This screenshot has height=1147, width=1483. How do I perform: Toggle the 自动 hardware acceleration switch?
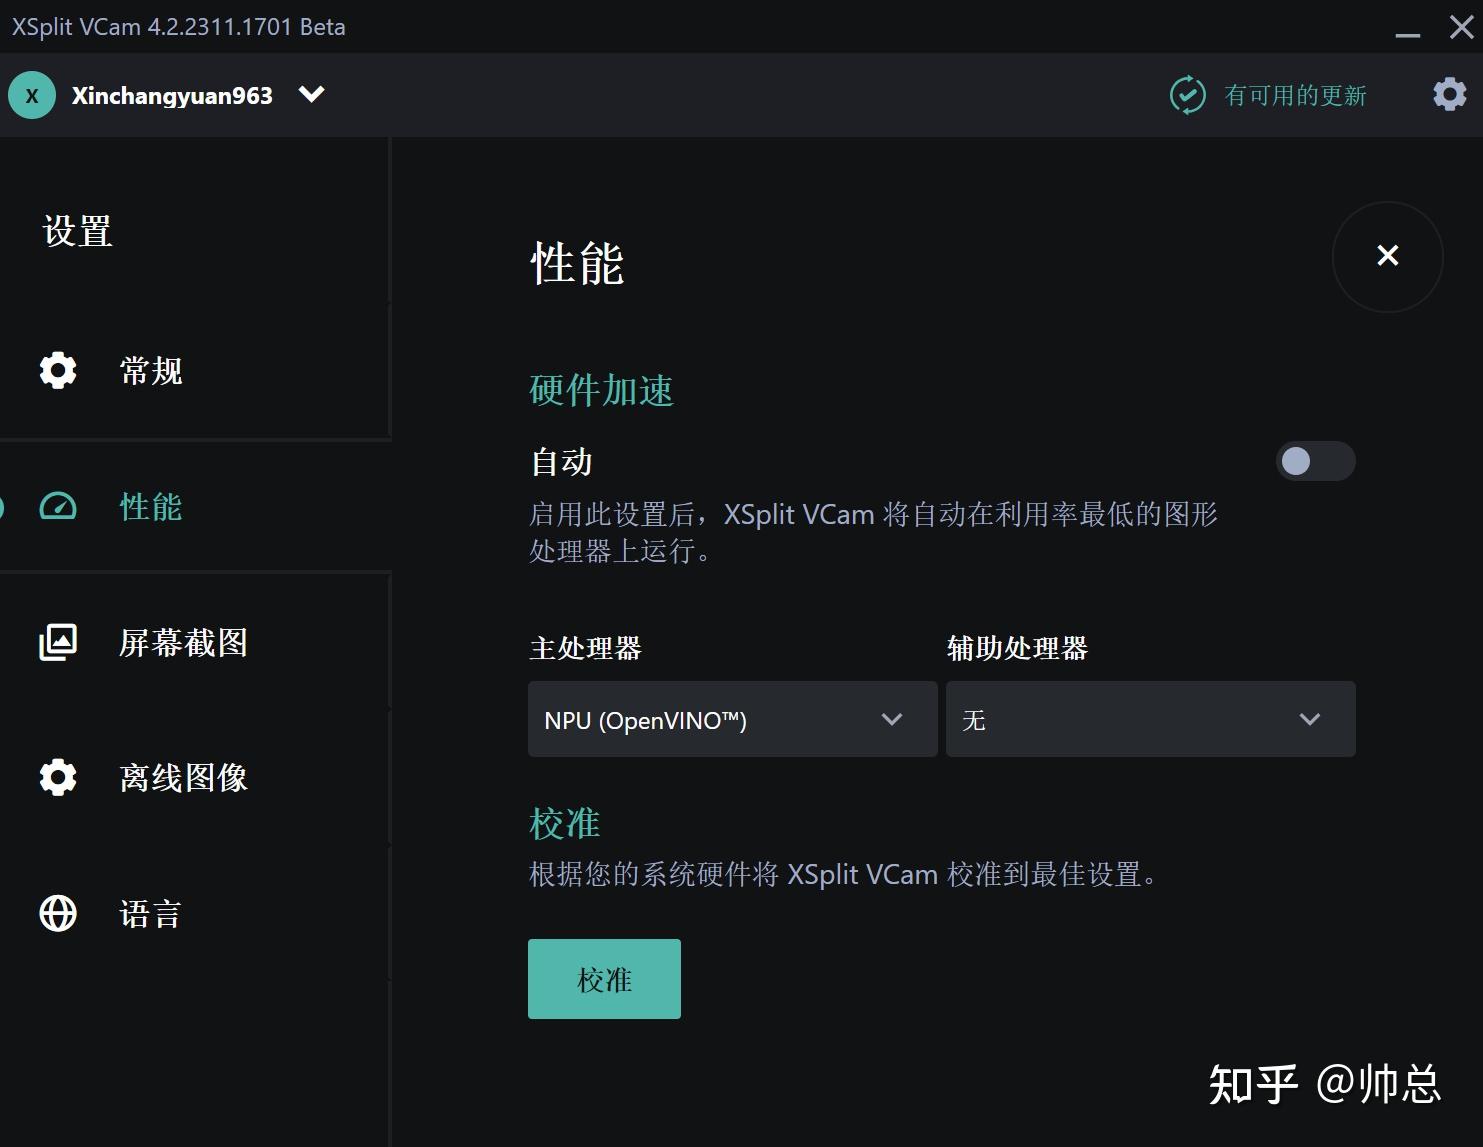(1315, 461)
